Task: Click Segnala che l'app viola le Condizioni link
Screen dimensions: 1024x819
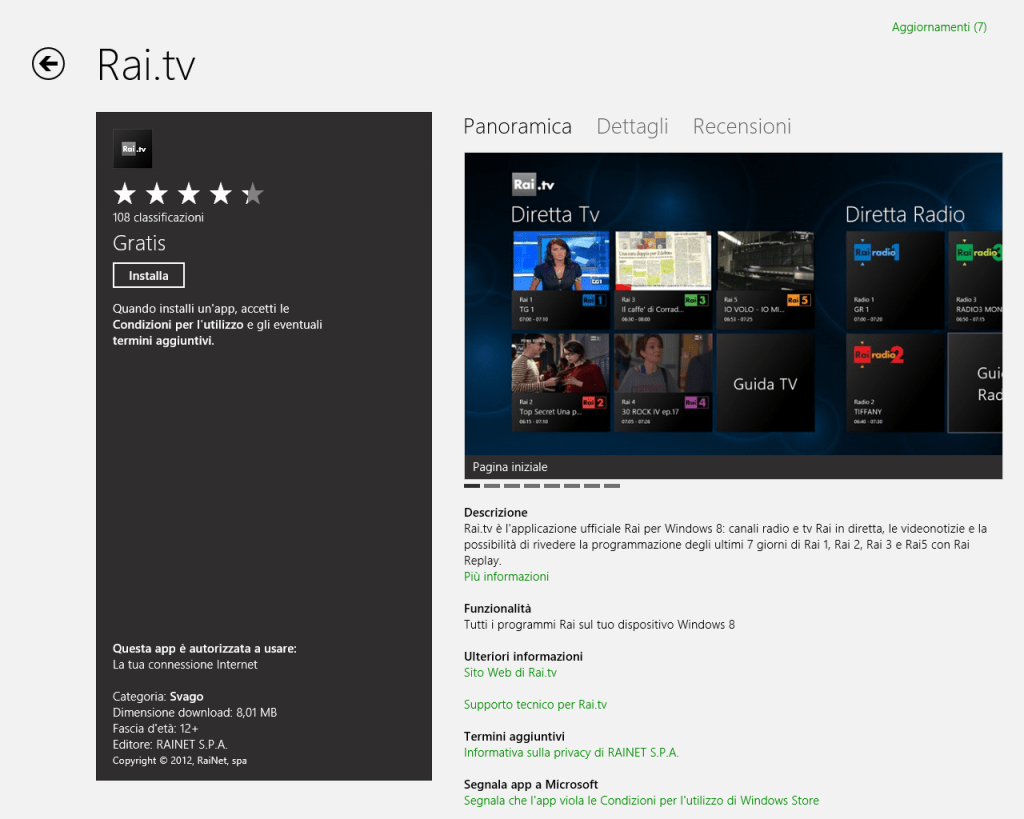Action: click(x=641, y=801)
